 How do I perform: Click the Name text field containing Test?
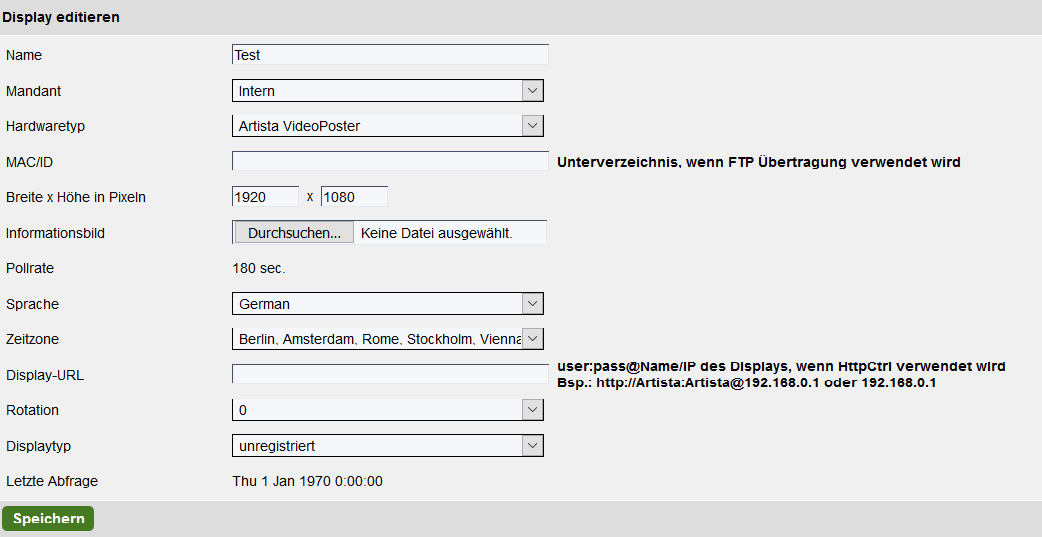point(390,55)
